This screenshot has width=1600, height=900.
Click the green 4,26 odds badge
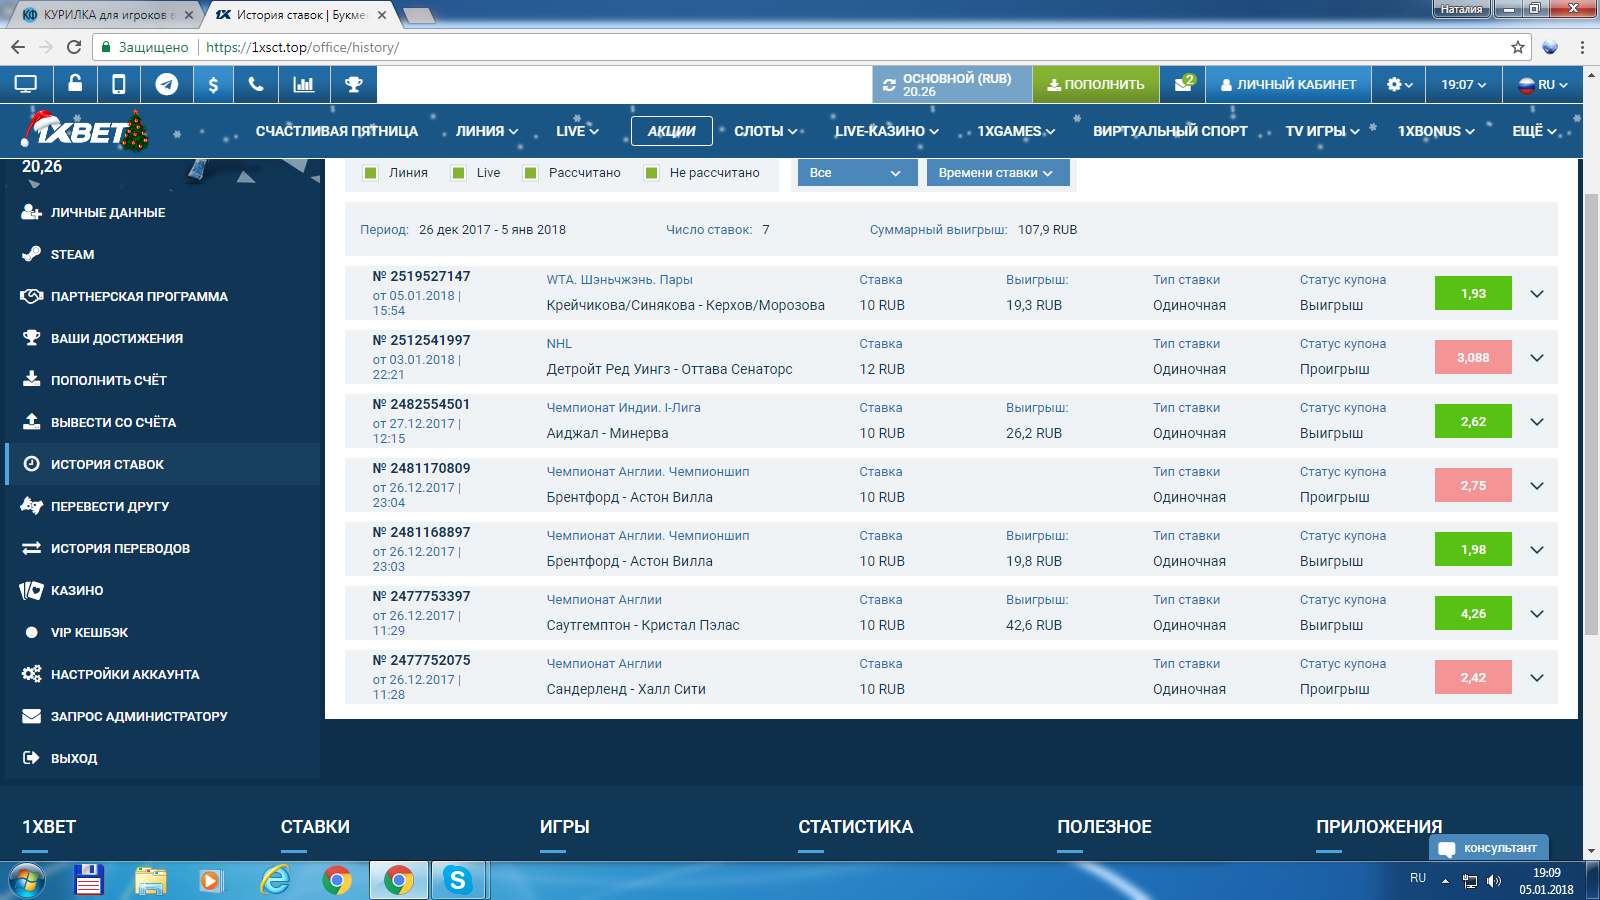point(1473,614)
